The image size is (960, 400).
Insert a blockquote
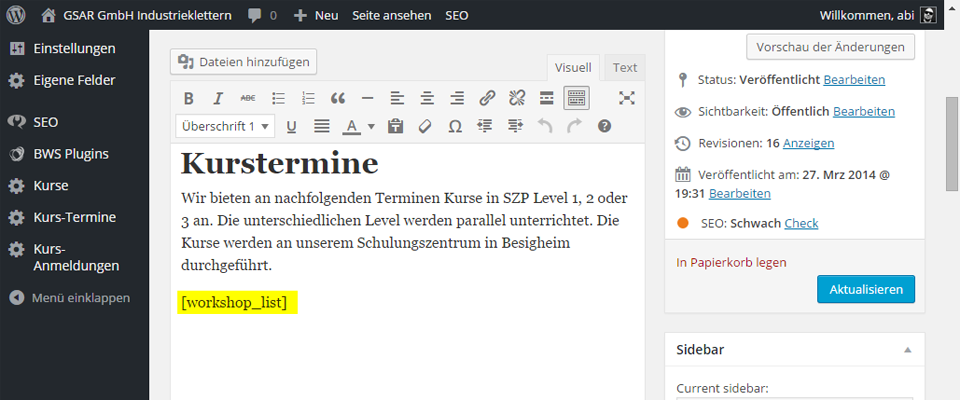point(338,98)
